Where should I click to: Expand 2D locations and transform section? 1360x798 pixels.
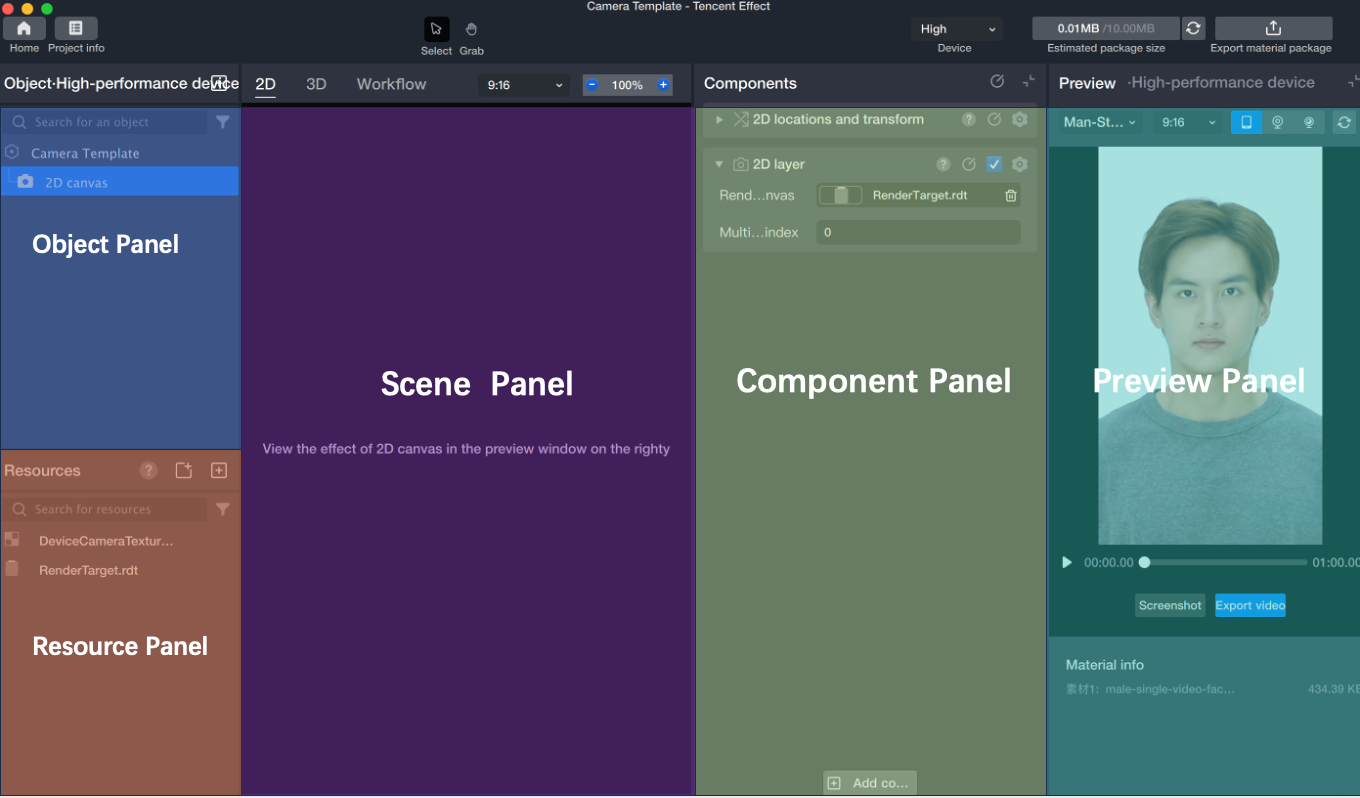point(719,120)
